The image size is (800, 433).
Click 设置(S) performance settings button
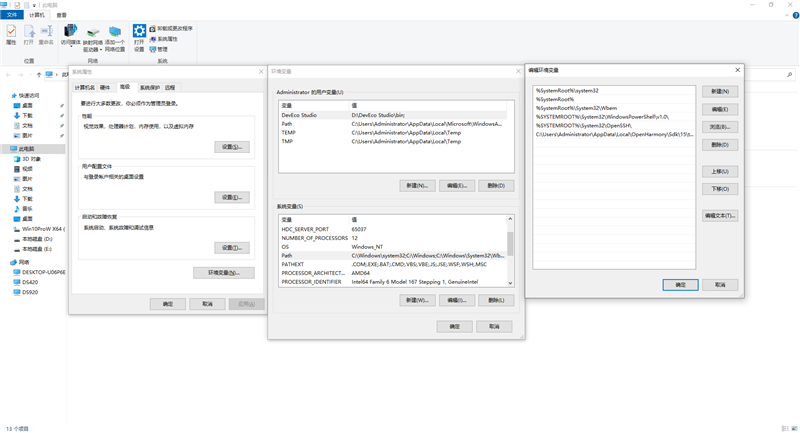(x=232, y=147)
